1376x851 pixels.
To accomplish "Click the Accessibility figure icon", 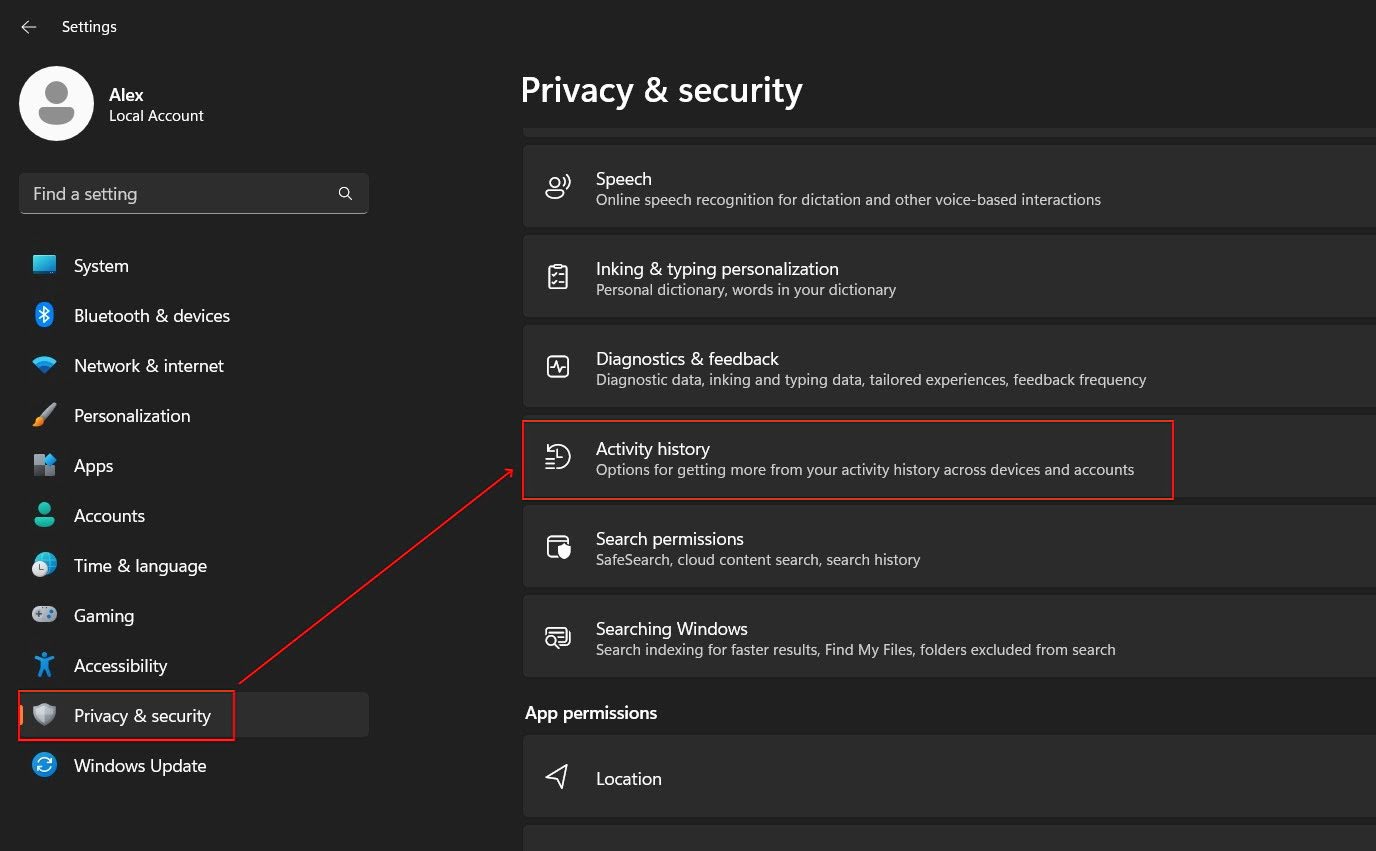I will click(x=44, y=666).
